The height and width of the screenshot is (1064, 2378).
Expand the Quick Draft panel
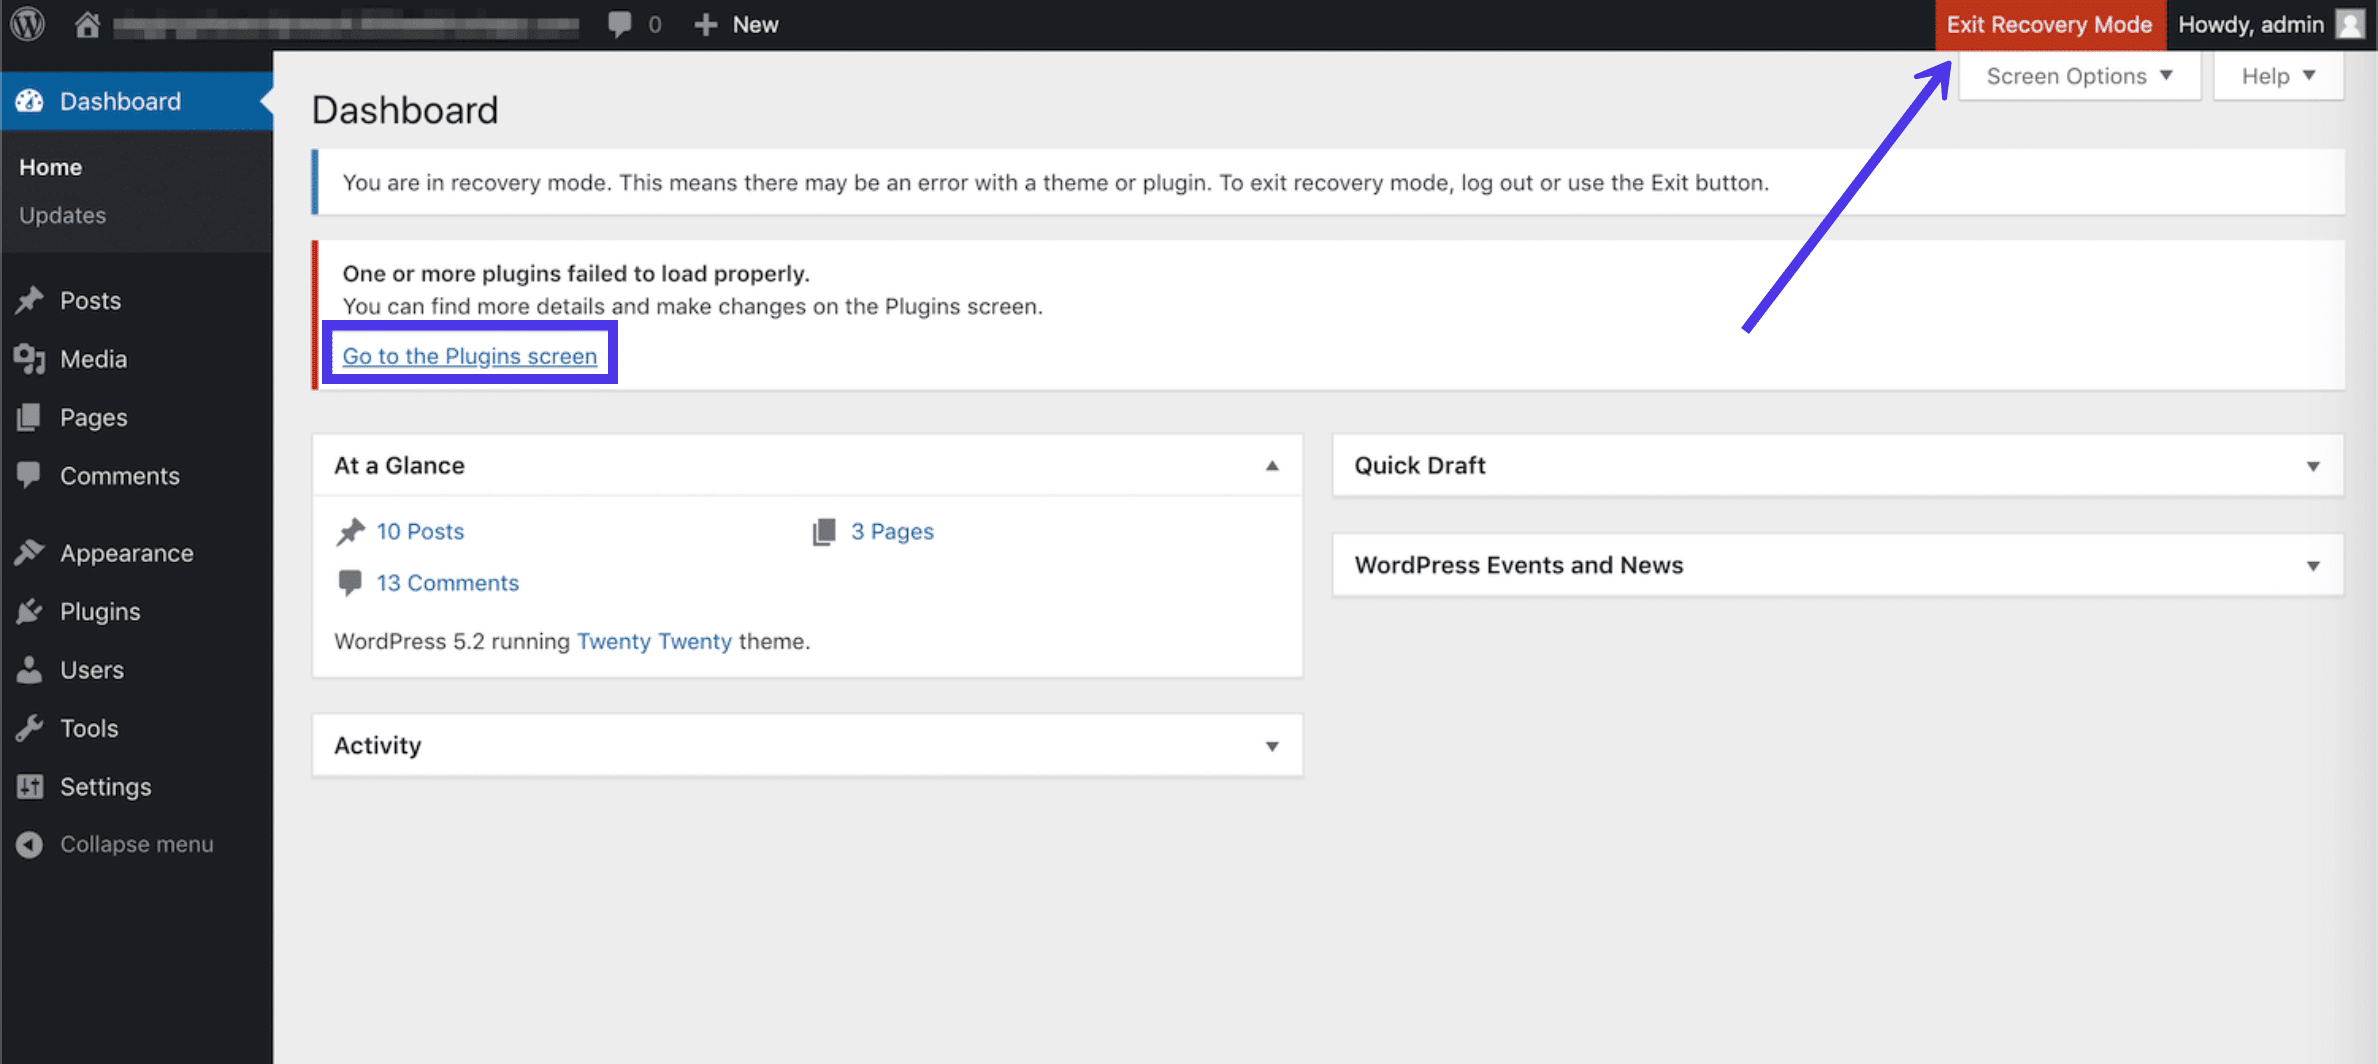tap(2313, 465)
